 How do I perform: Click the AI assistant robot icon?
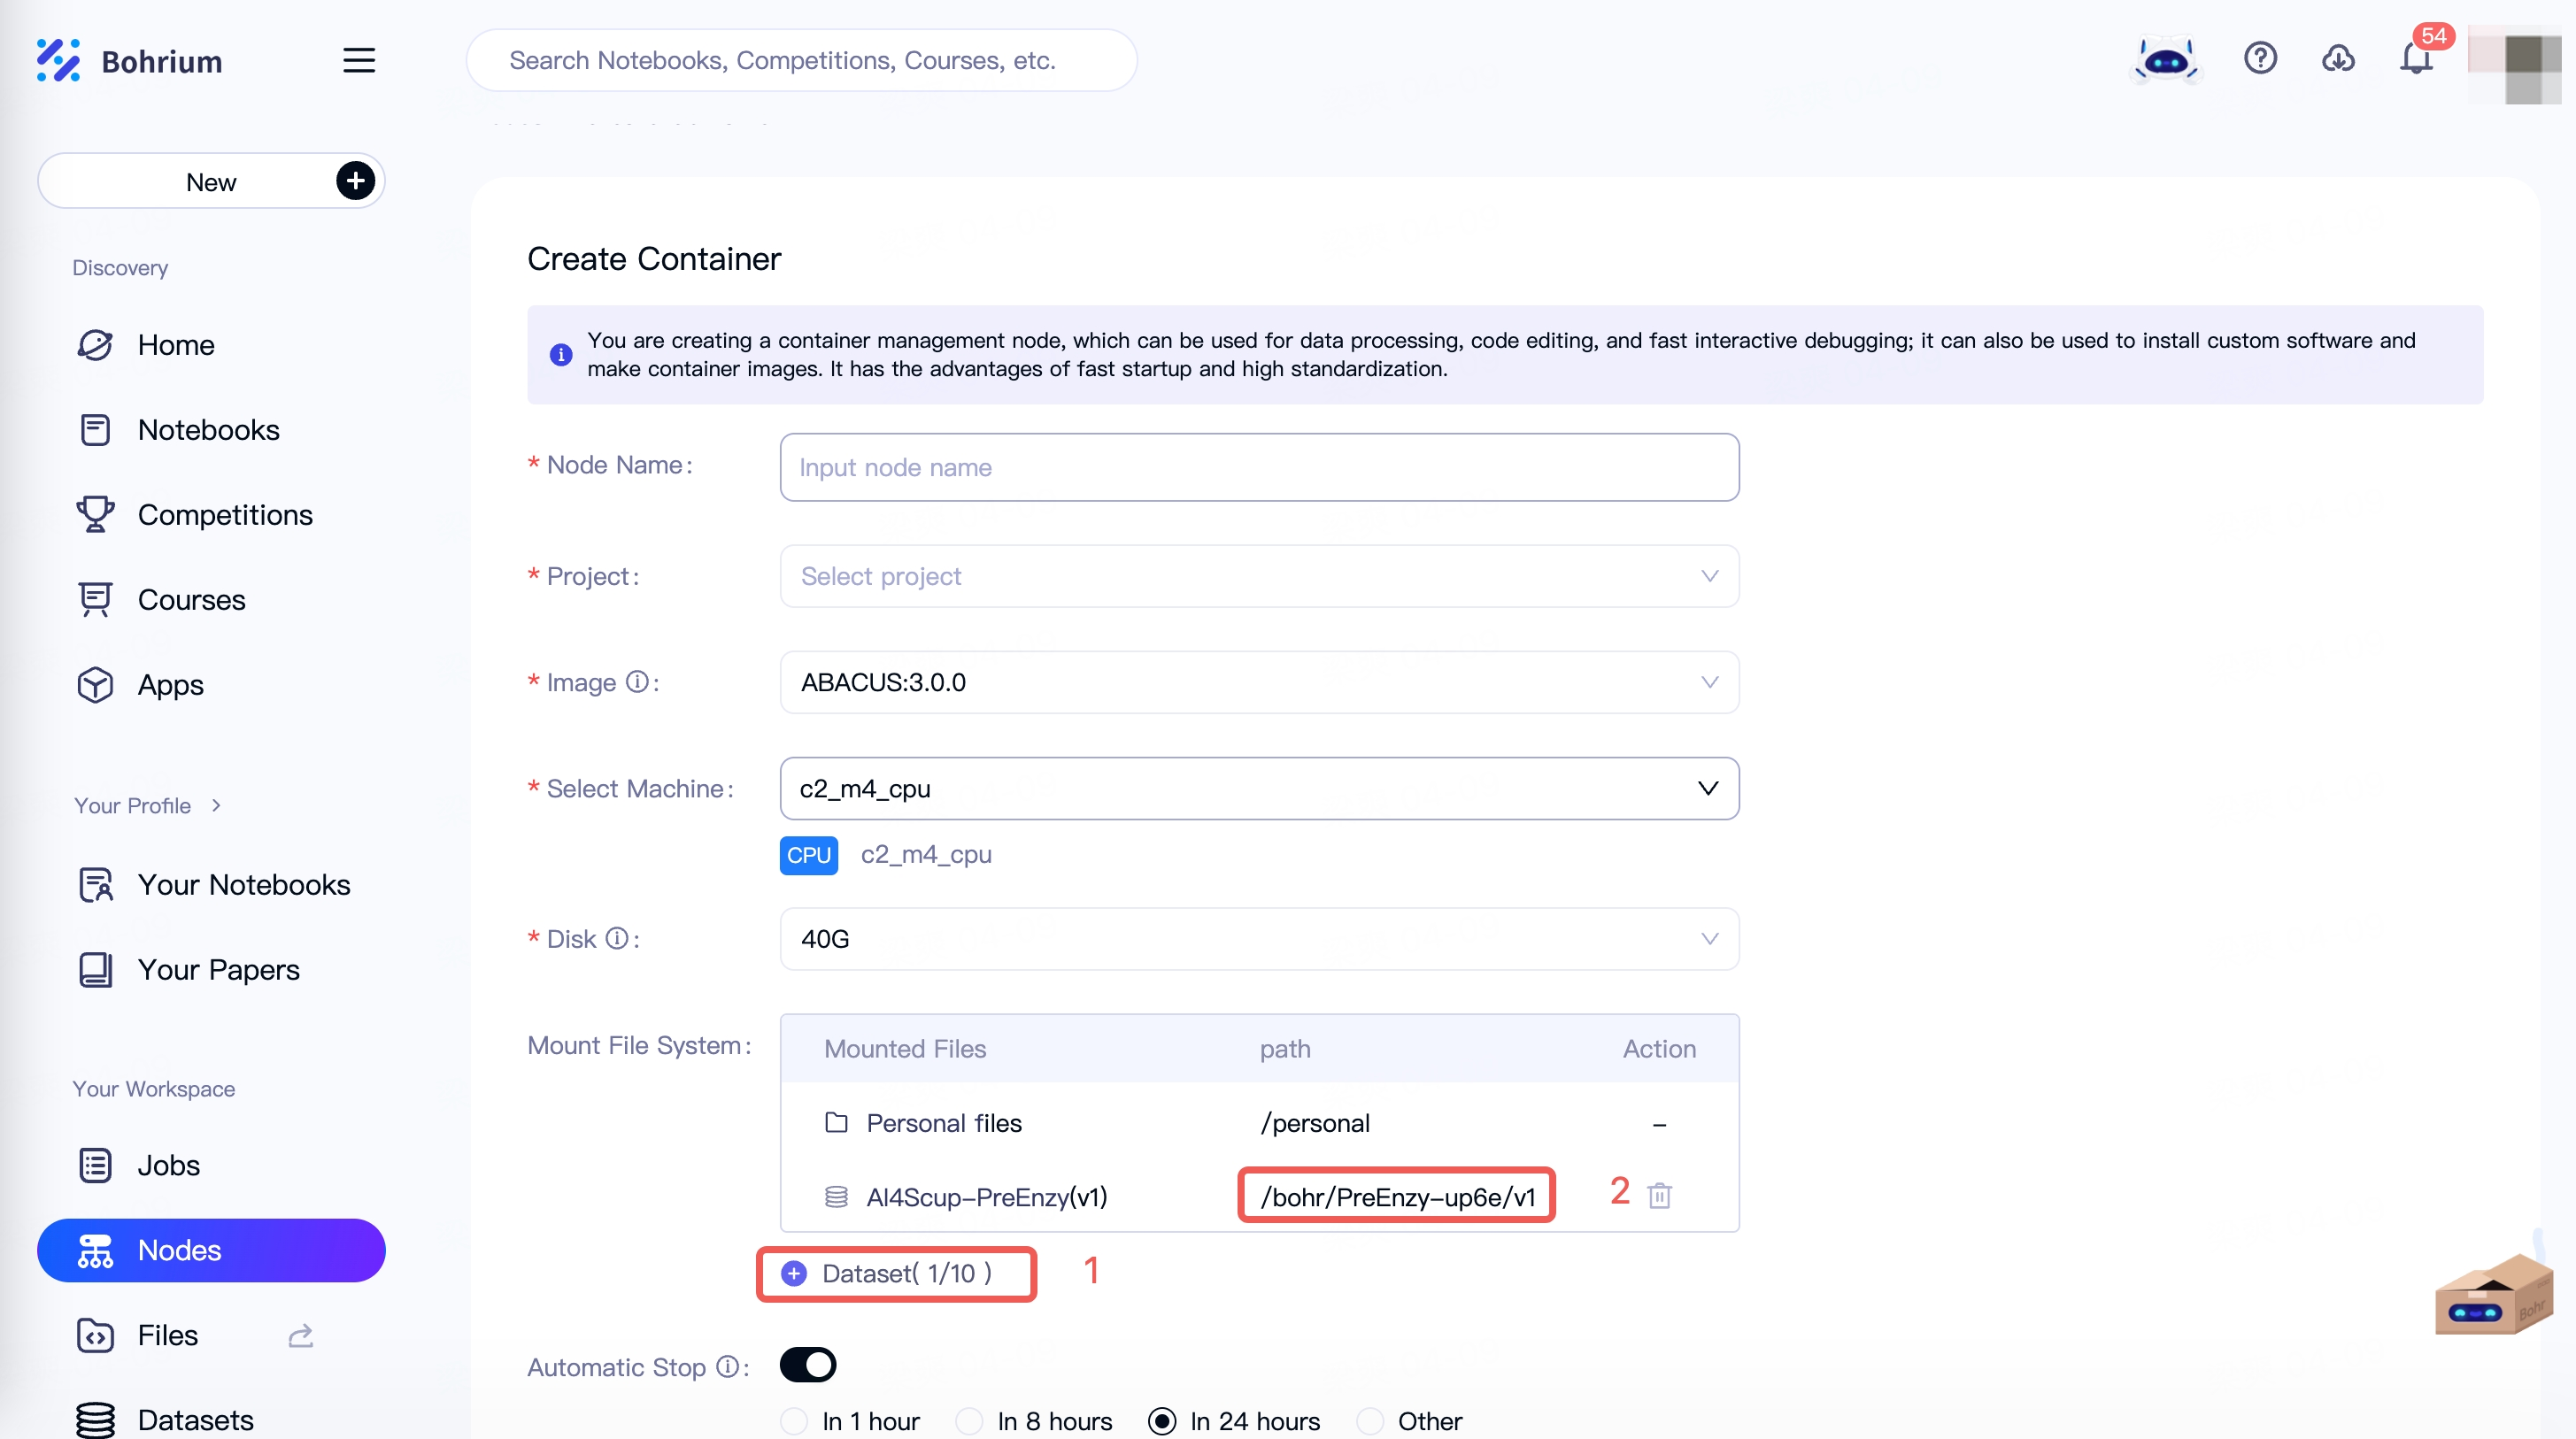(x=2165, y=58)
